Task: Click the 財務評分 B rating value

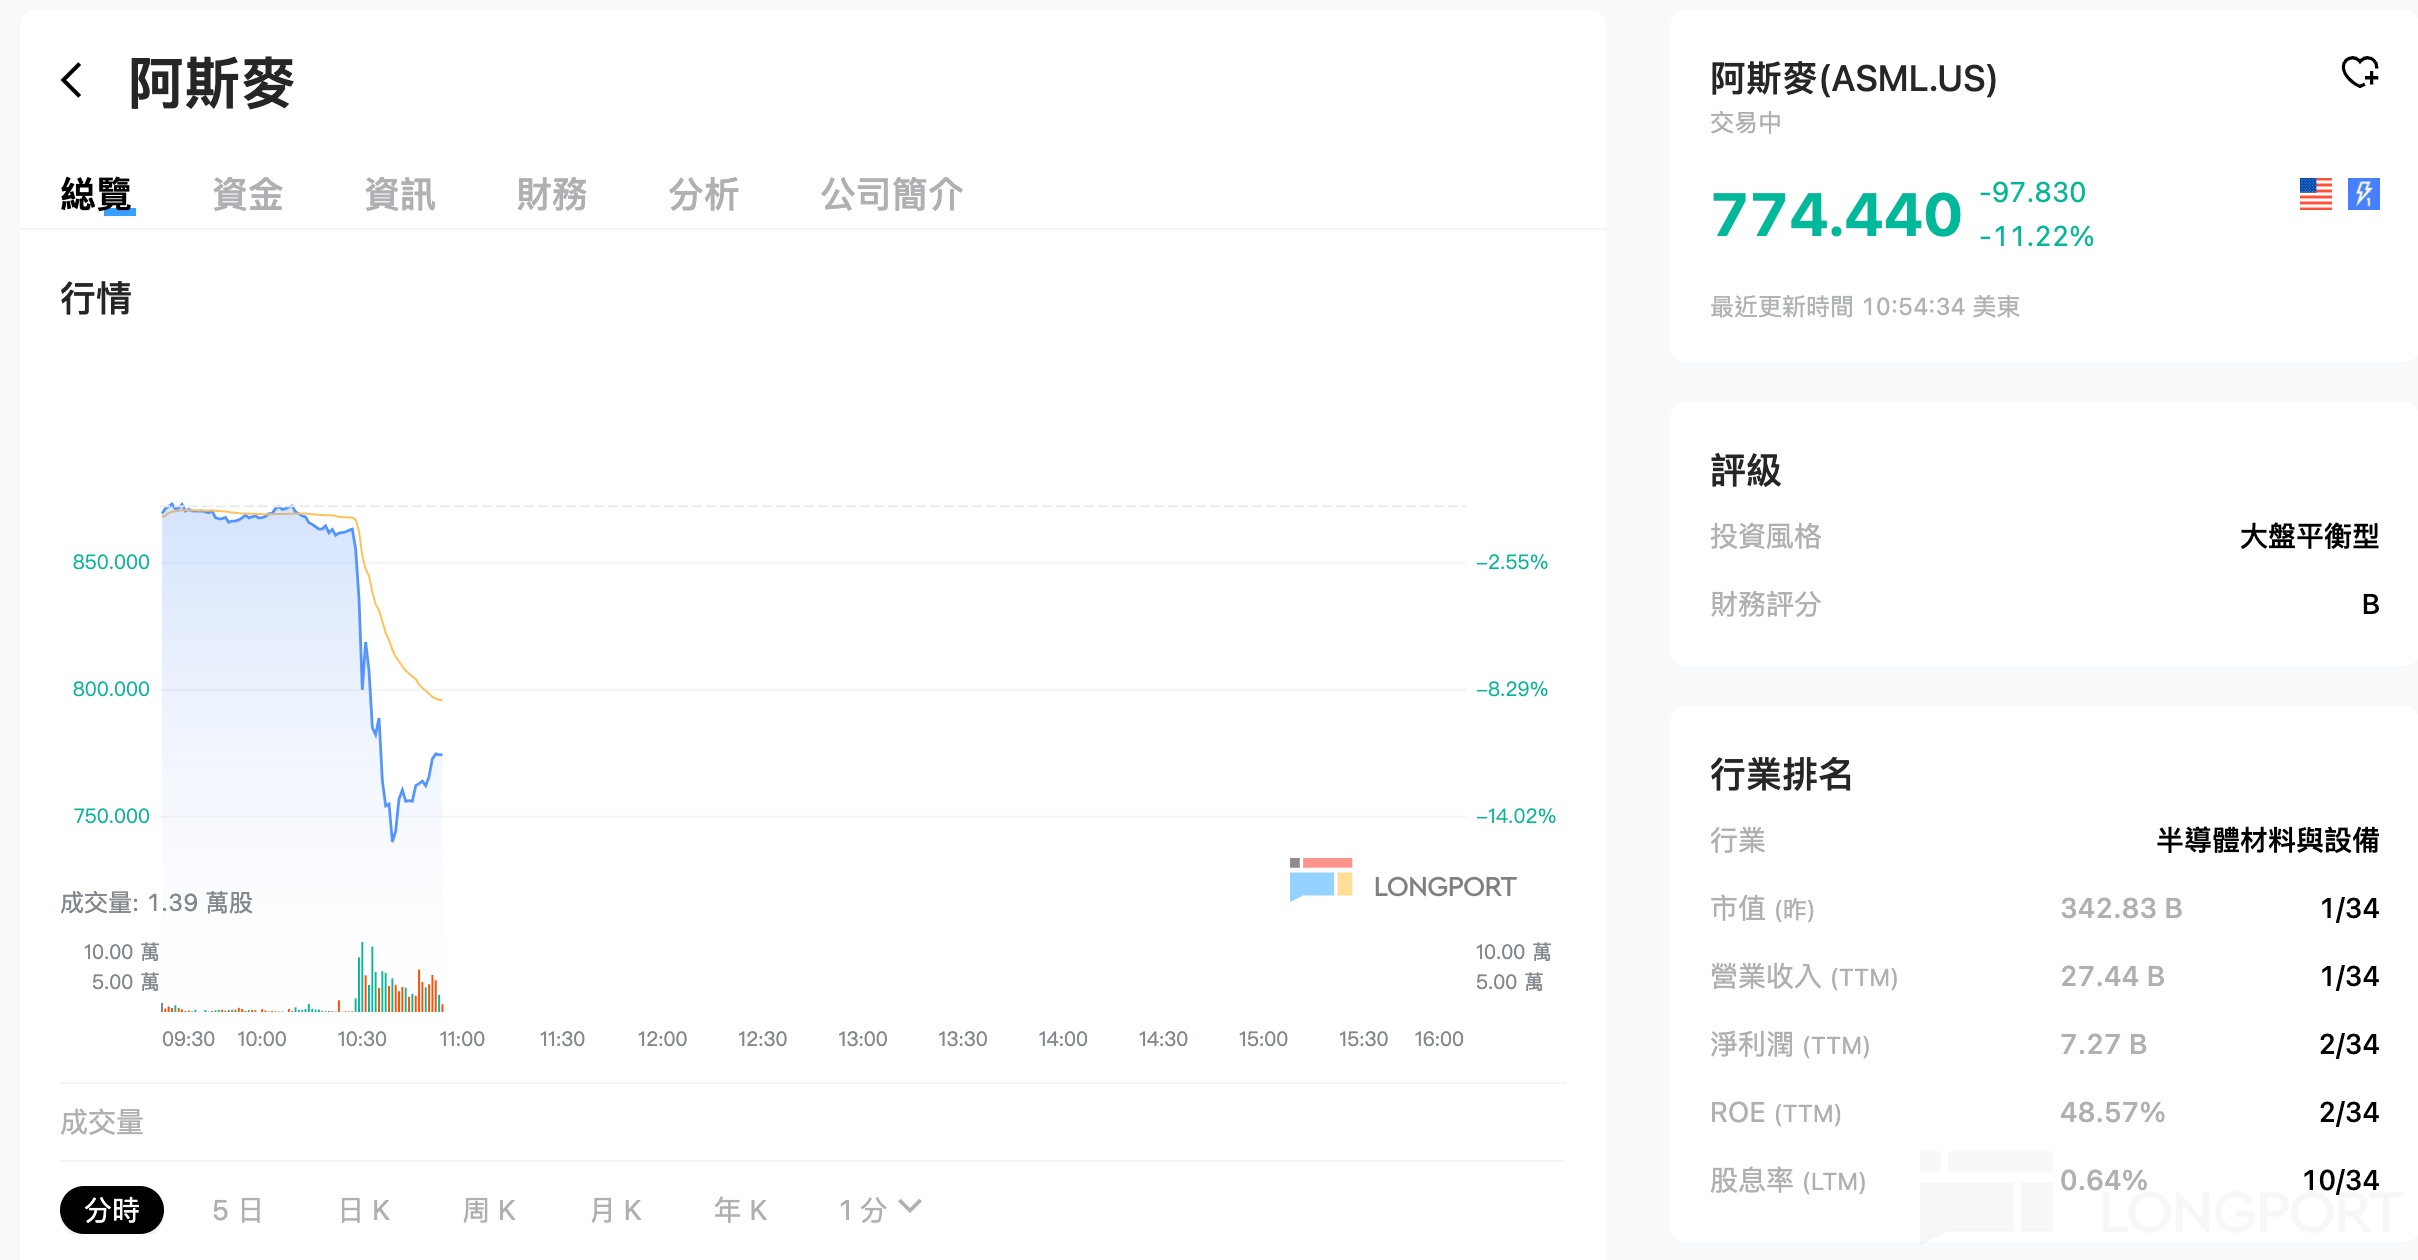Action: [x=2370, y=604]
